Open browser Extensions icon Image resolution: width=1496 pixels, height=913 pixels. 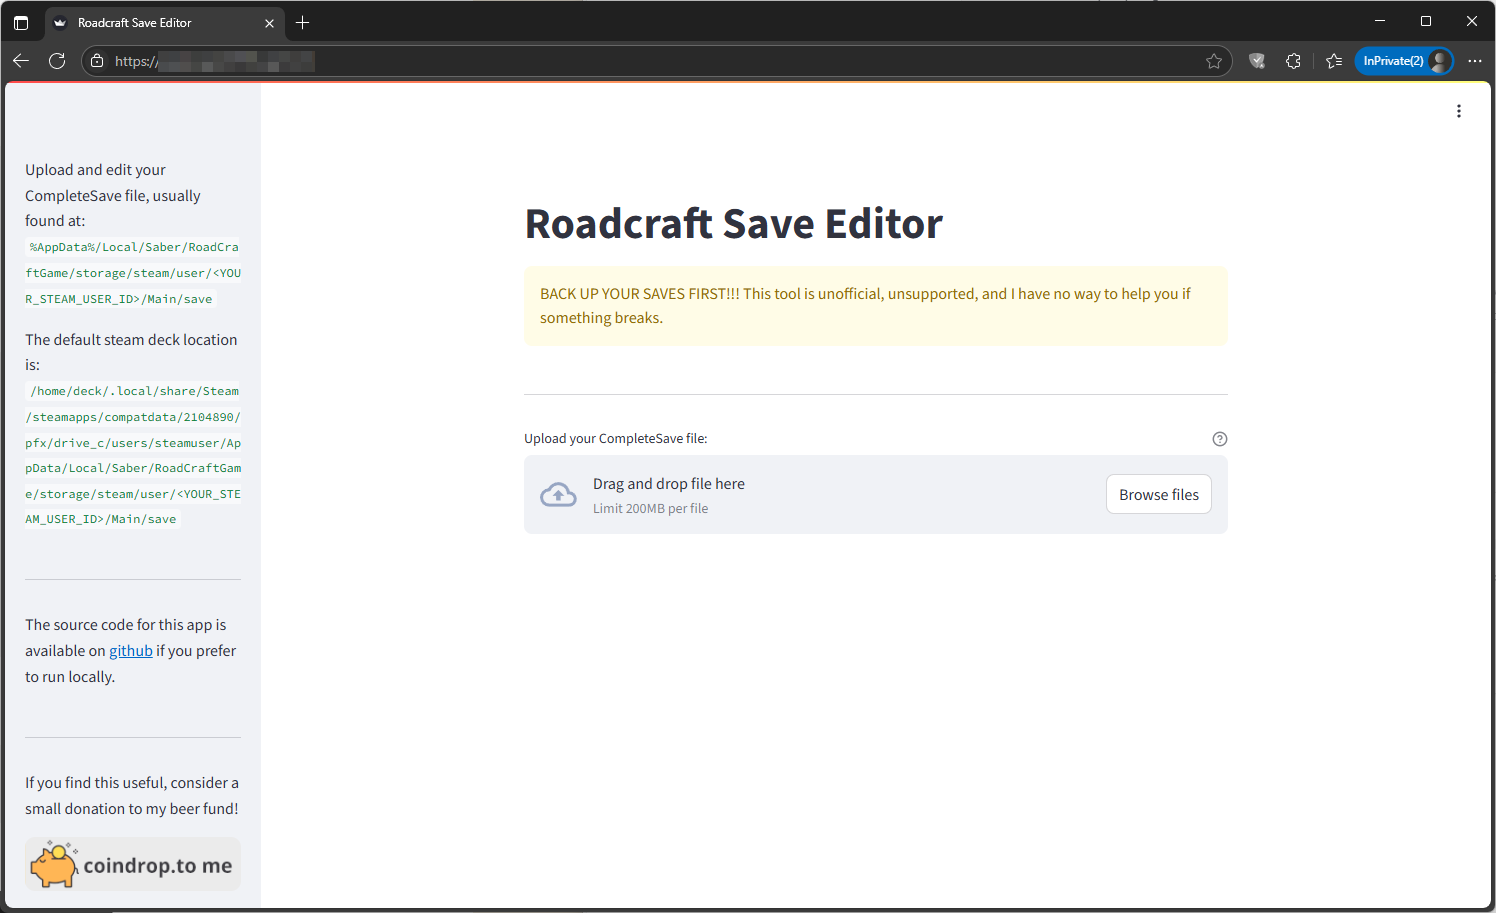[x=1293, y=61]
